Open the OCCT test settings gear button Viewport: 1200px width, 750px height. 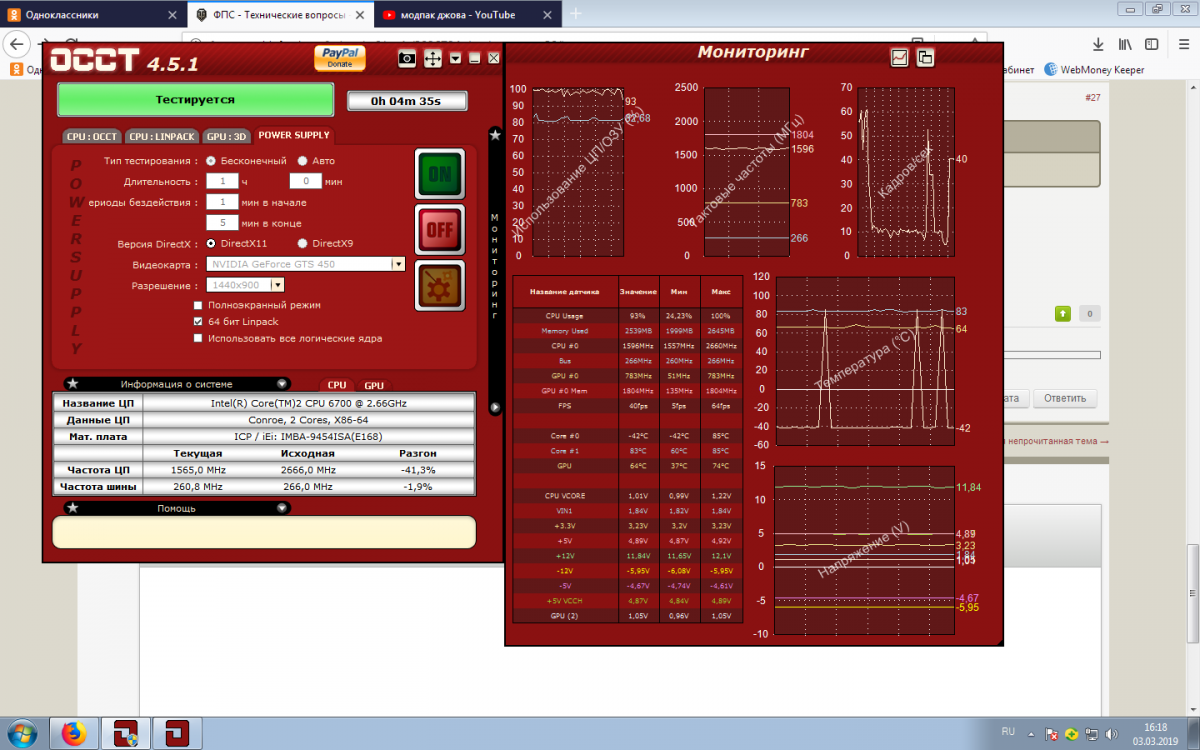point(439,287)
